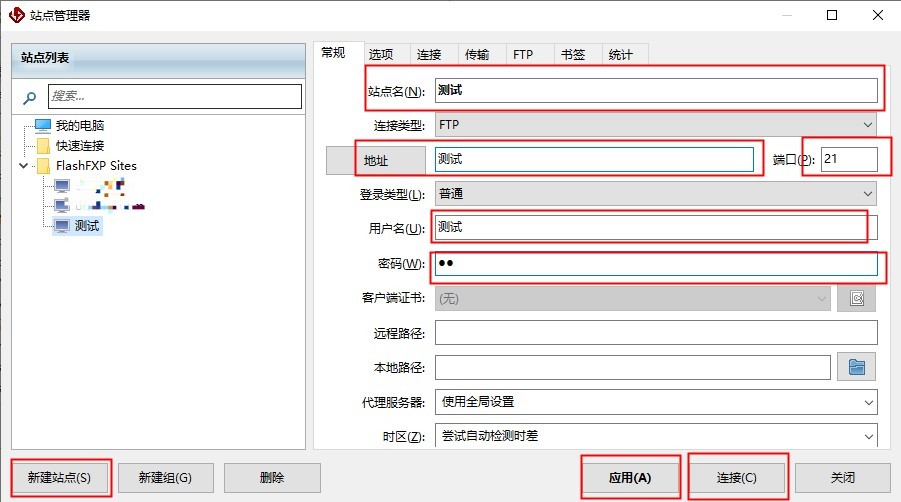Switch to the 选项 tab
Screen dimensions: 901x502
[381, 55]
